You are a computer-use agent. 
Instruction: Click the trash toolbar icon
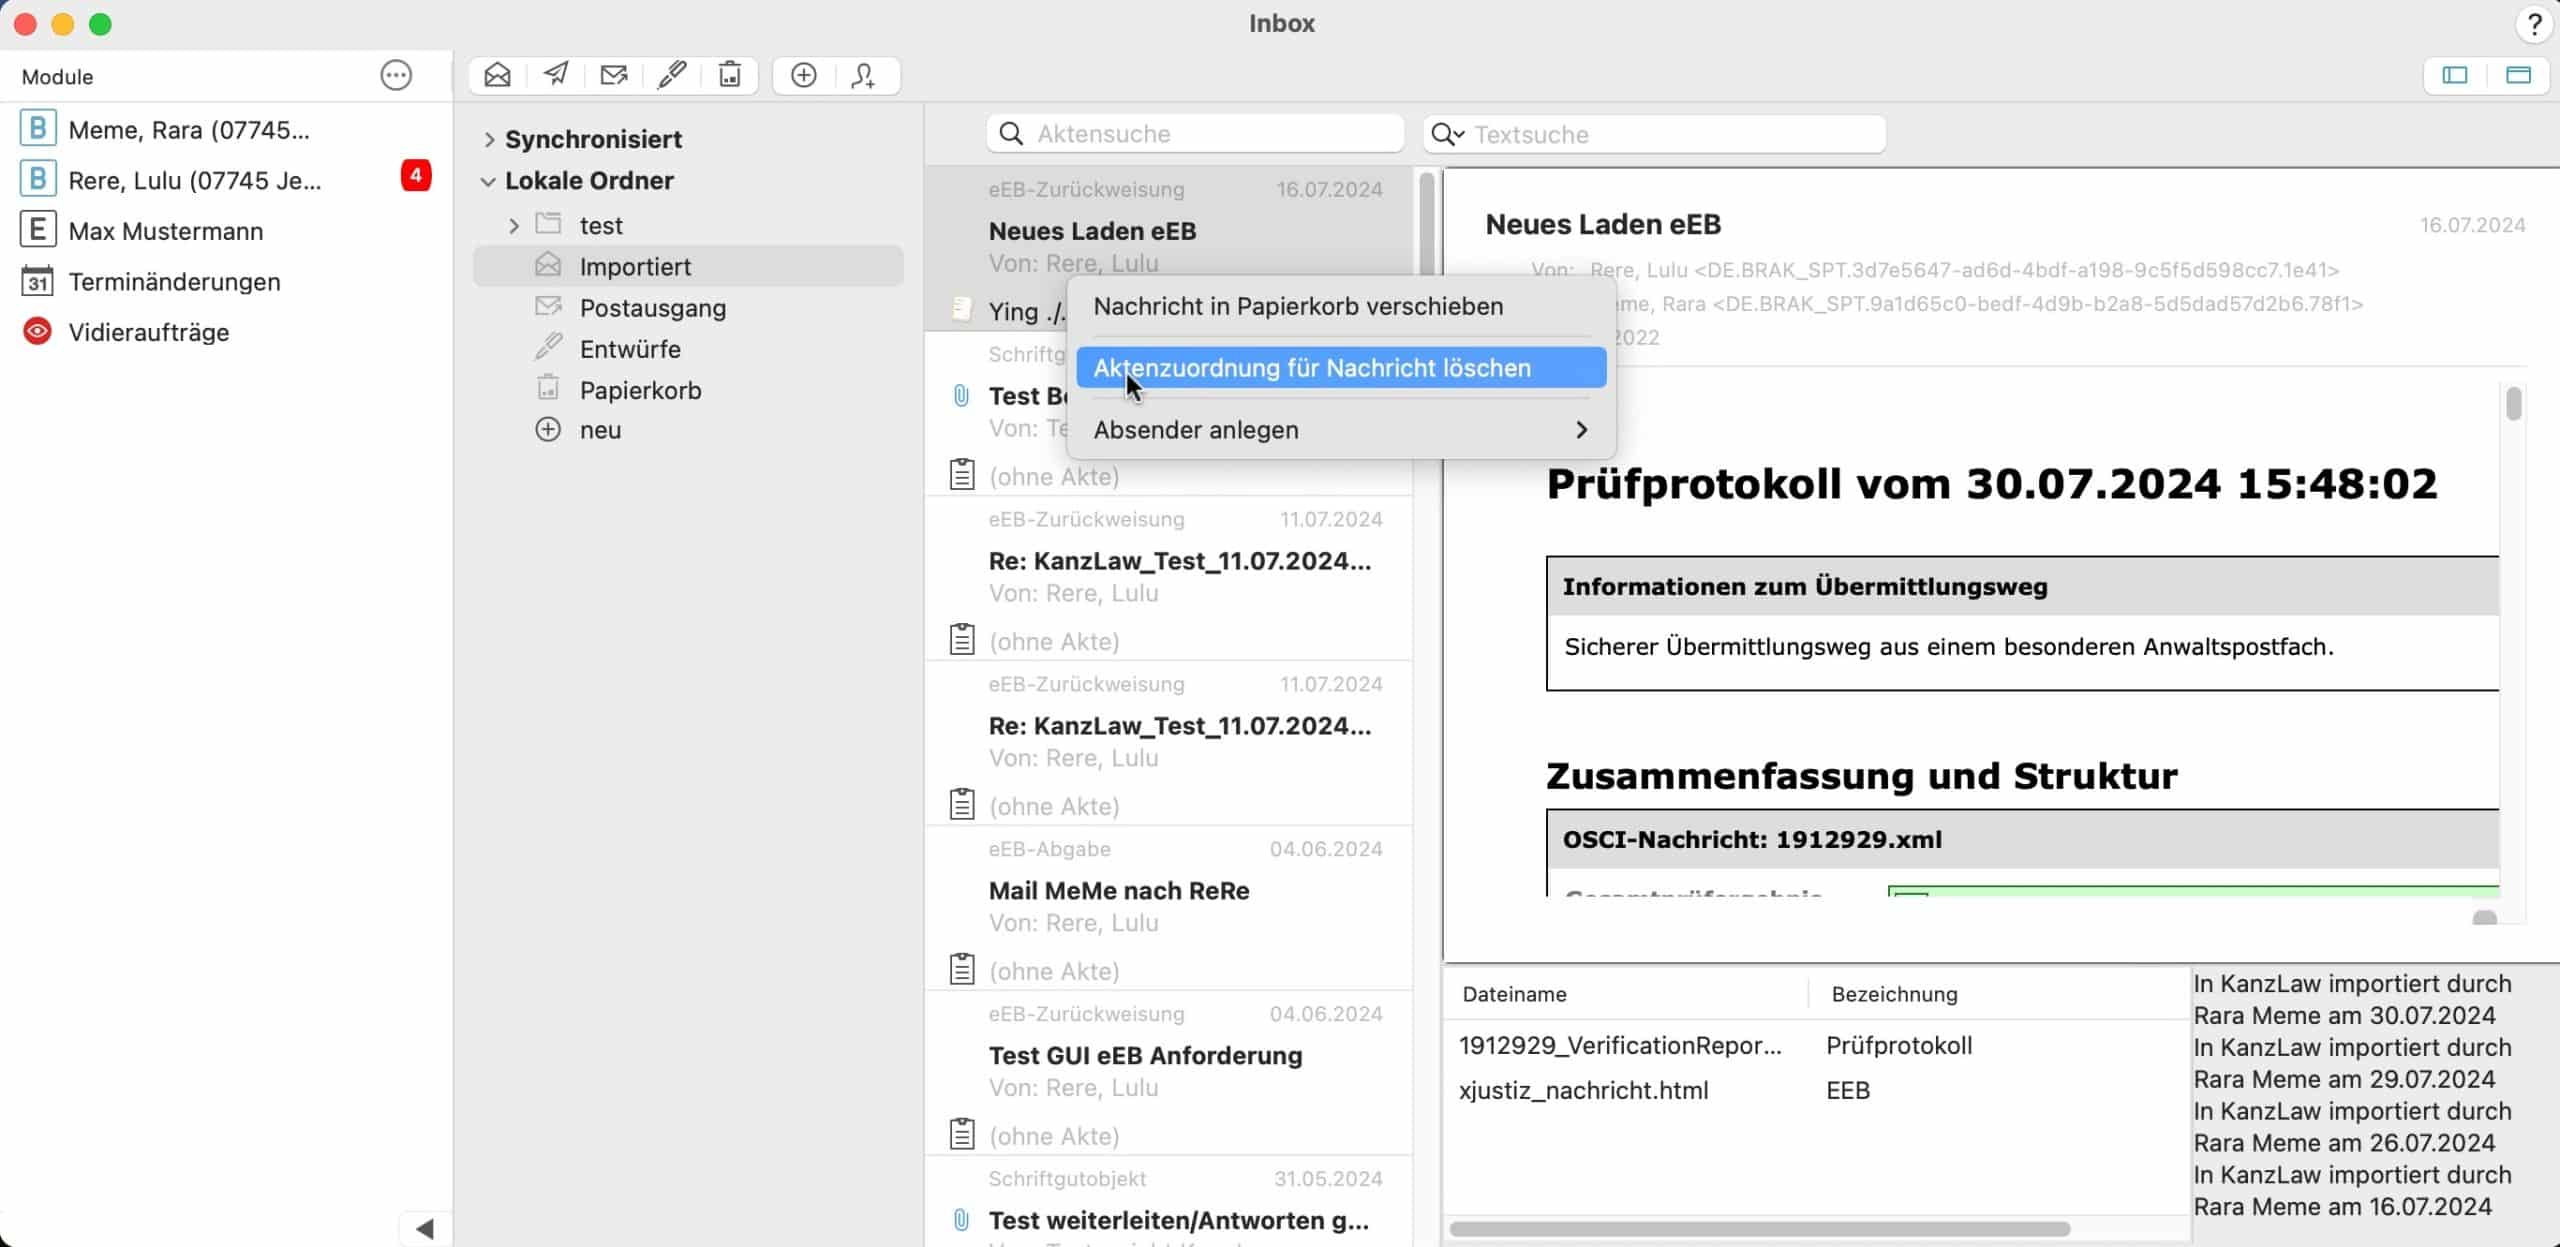click(730, 75)
